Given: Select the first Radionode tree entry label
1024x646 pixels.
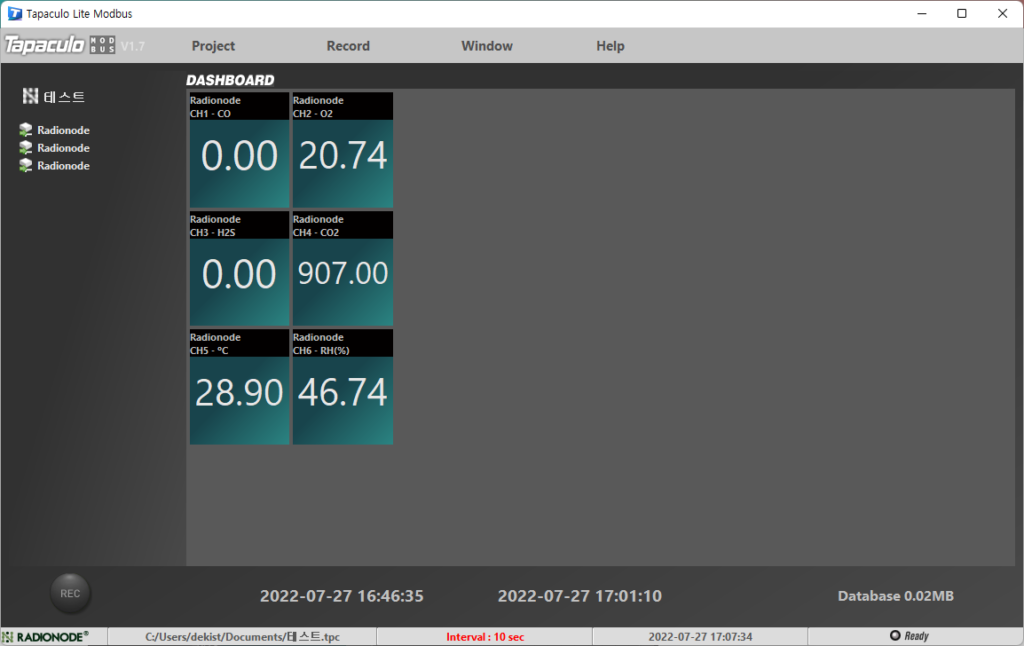Looking at the screenshot, I should click(x=63, y=130).
